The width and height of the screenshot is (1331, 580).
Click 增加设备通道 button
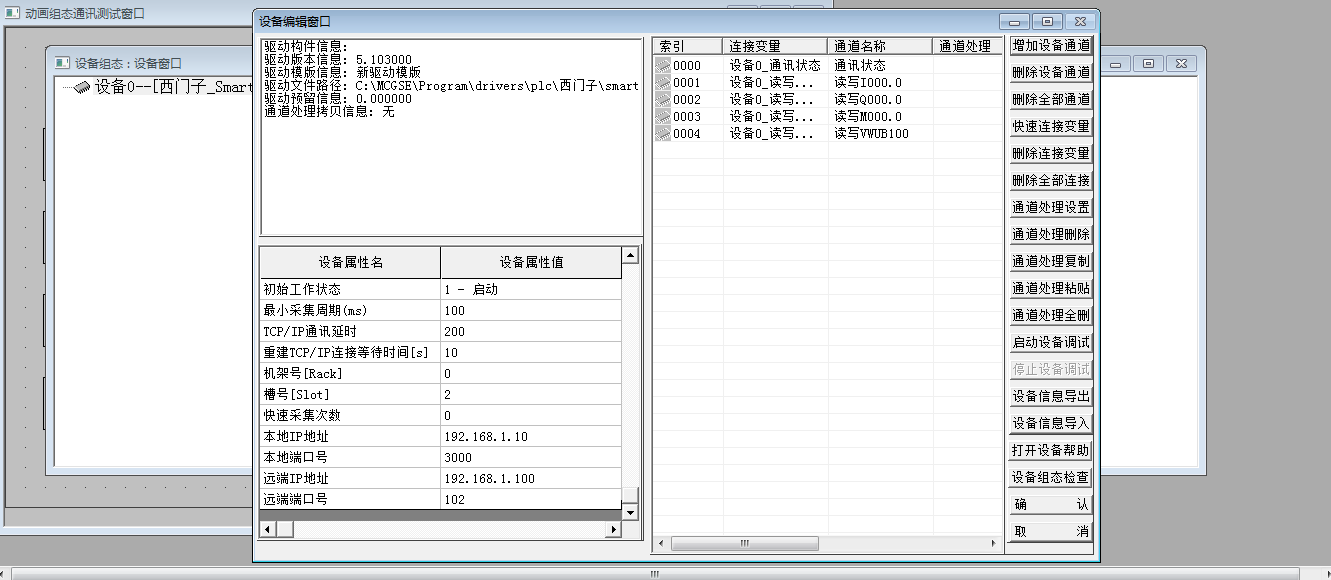(1050, 46)
